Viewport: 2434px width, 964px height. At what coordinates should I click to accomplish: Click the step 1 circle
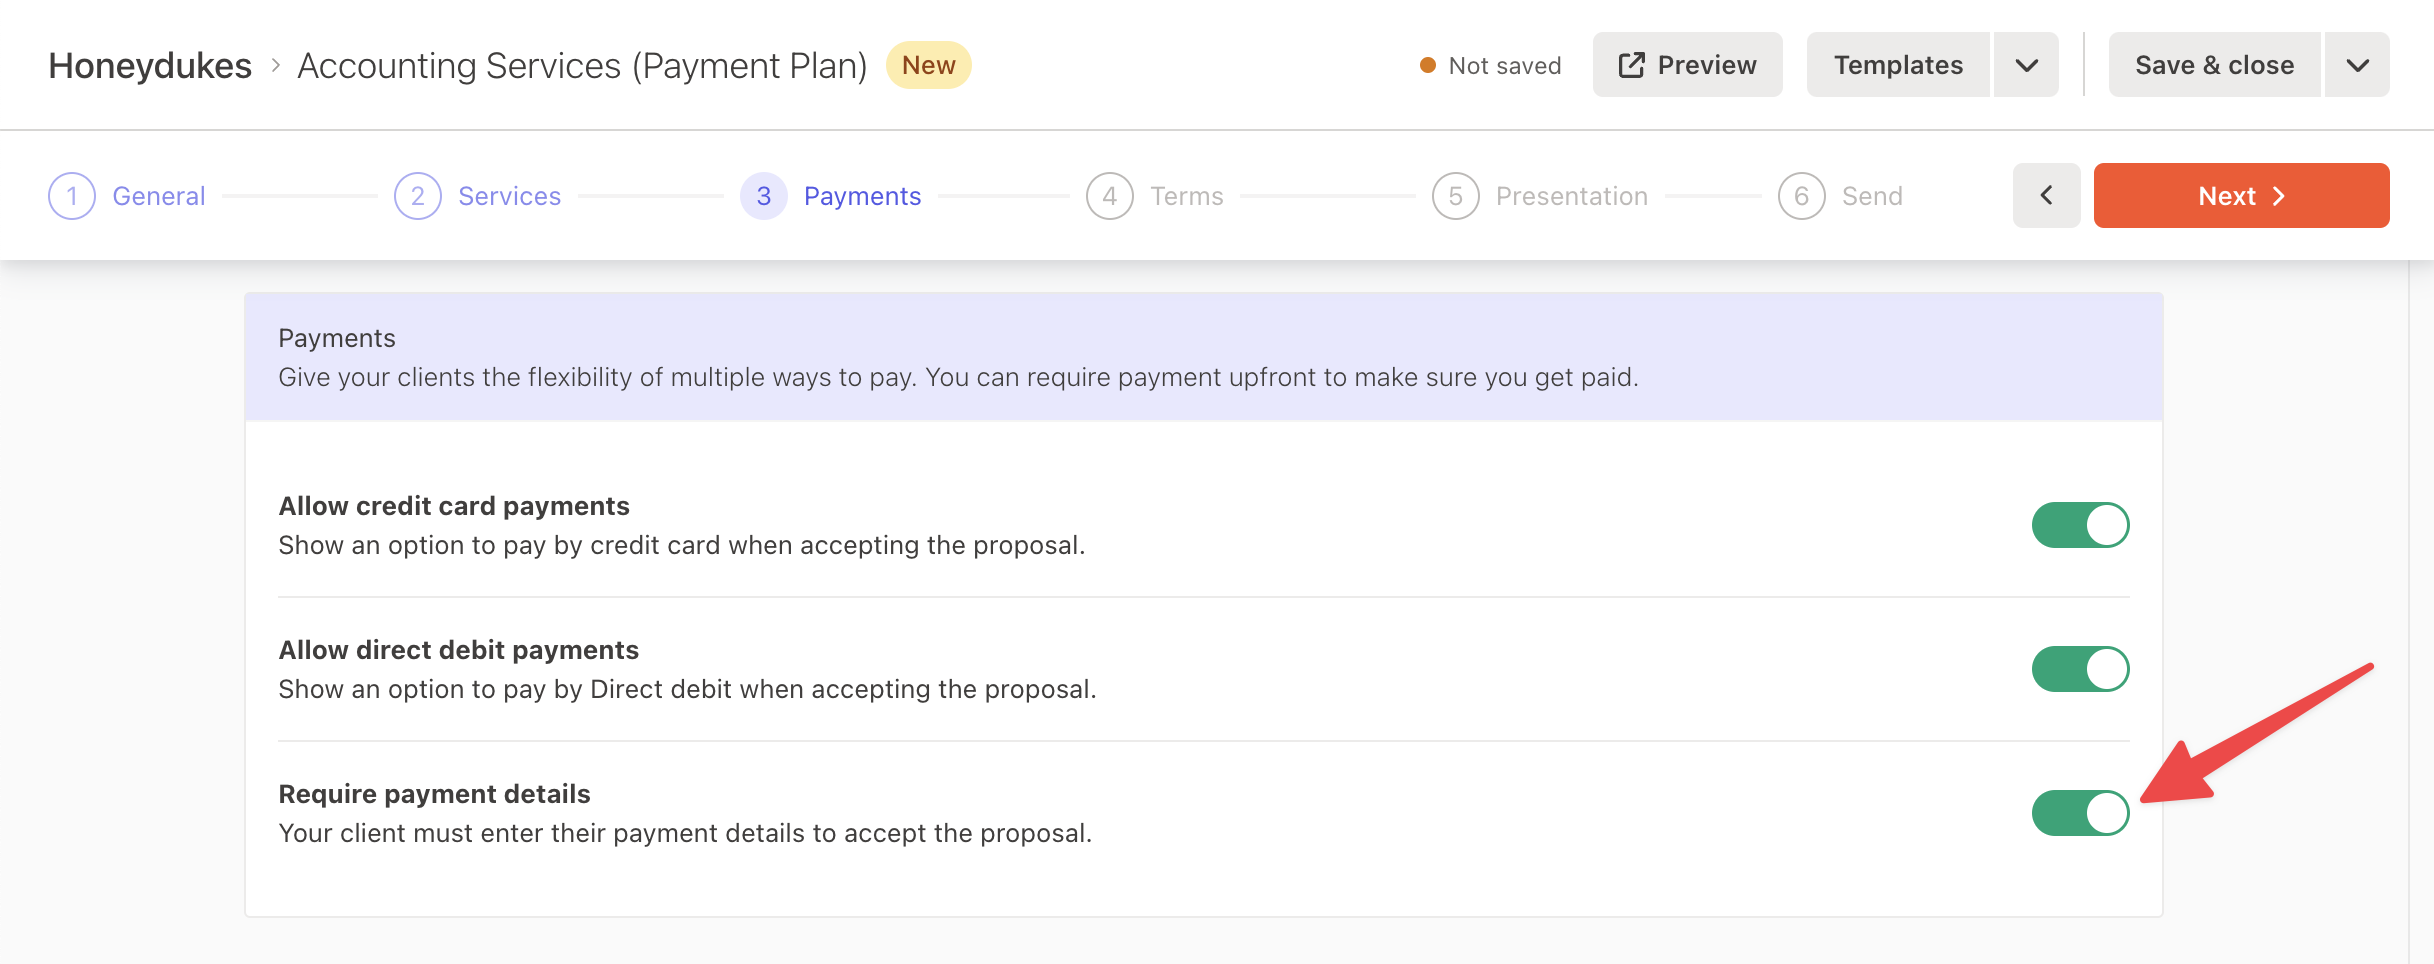[72, 196]
